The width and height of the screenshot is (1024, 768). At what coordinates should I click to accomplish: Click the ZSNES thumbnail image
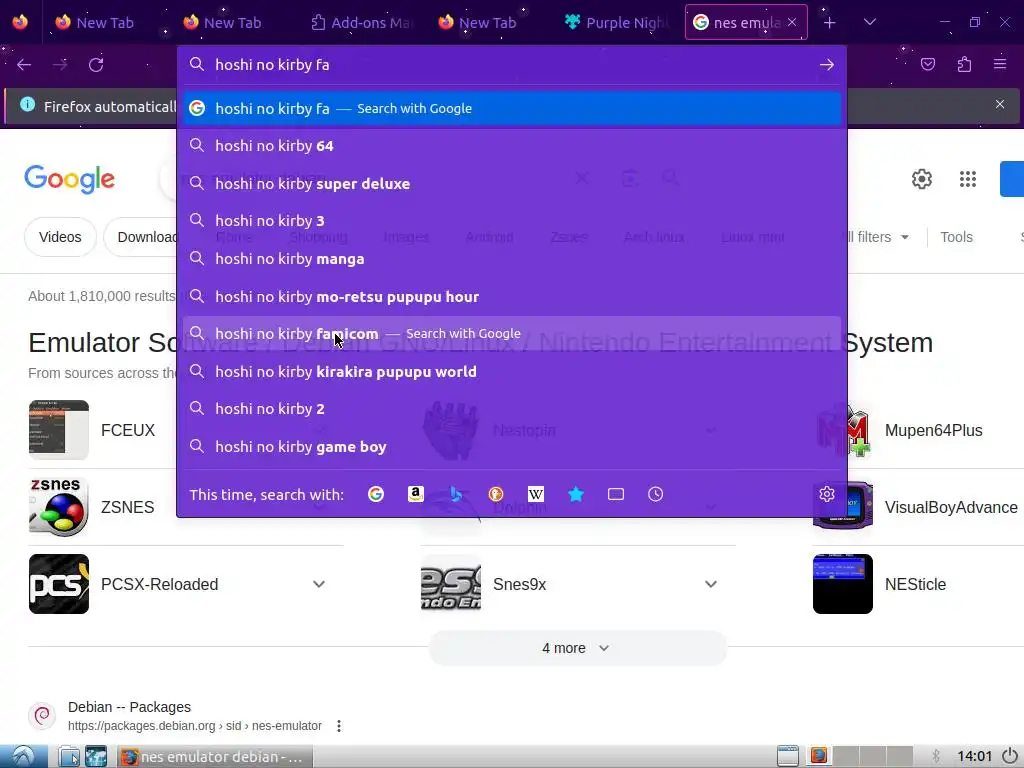tap(59, 507)
